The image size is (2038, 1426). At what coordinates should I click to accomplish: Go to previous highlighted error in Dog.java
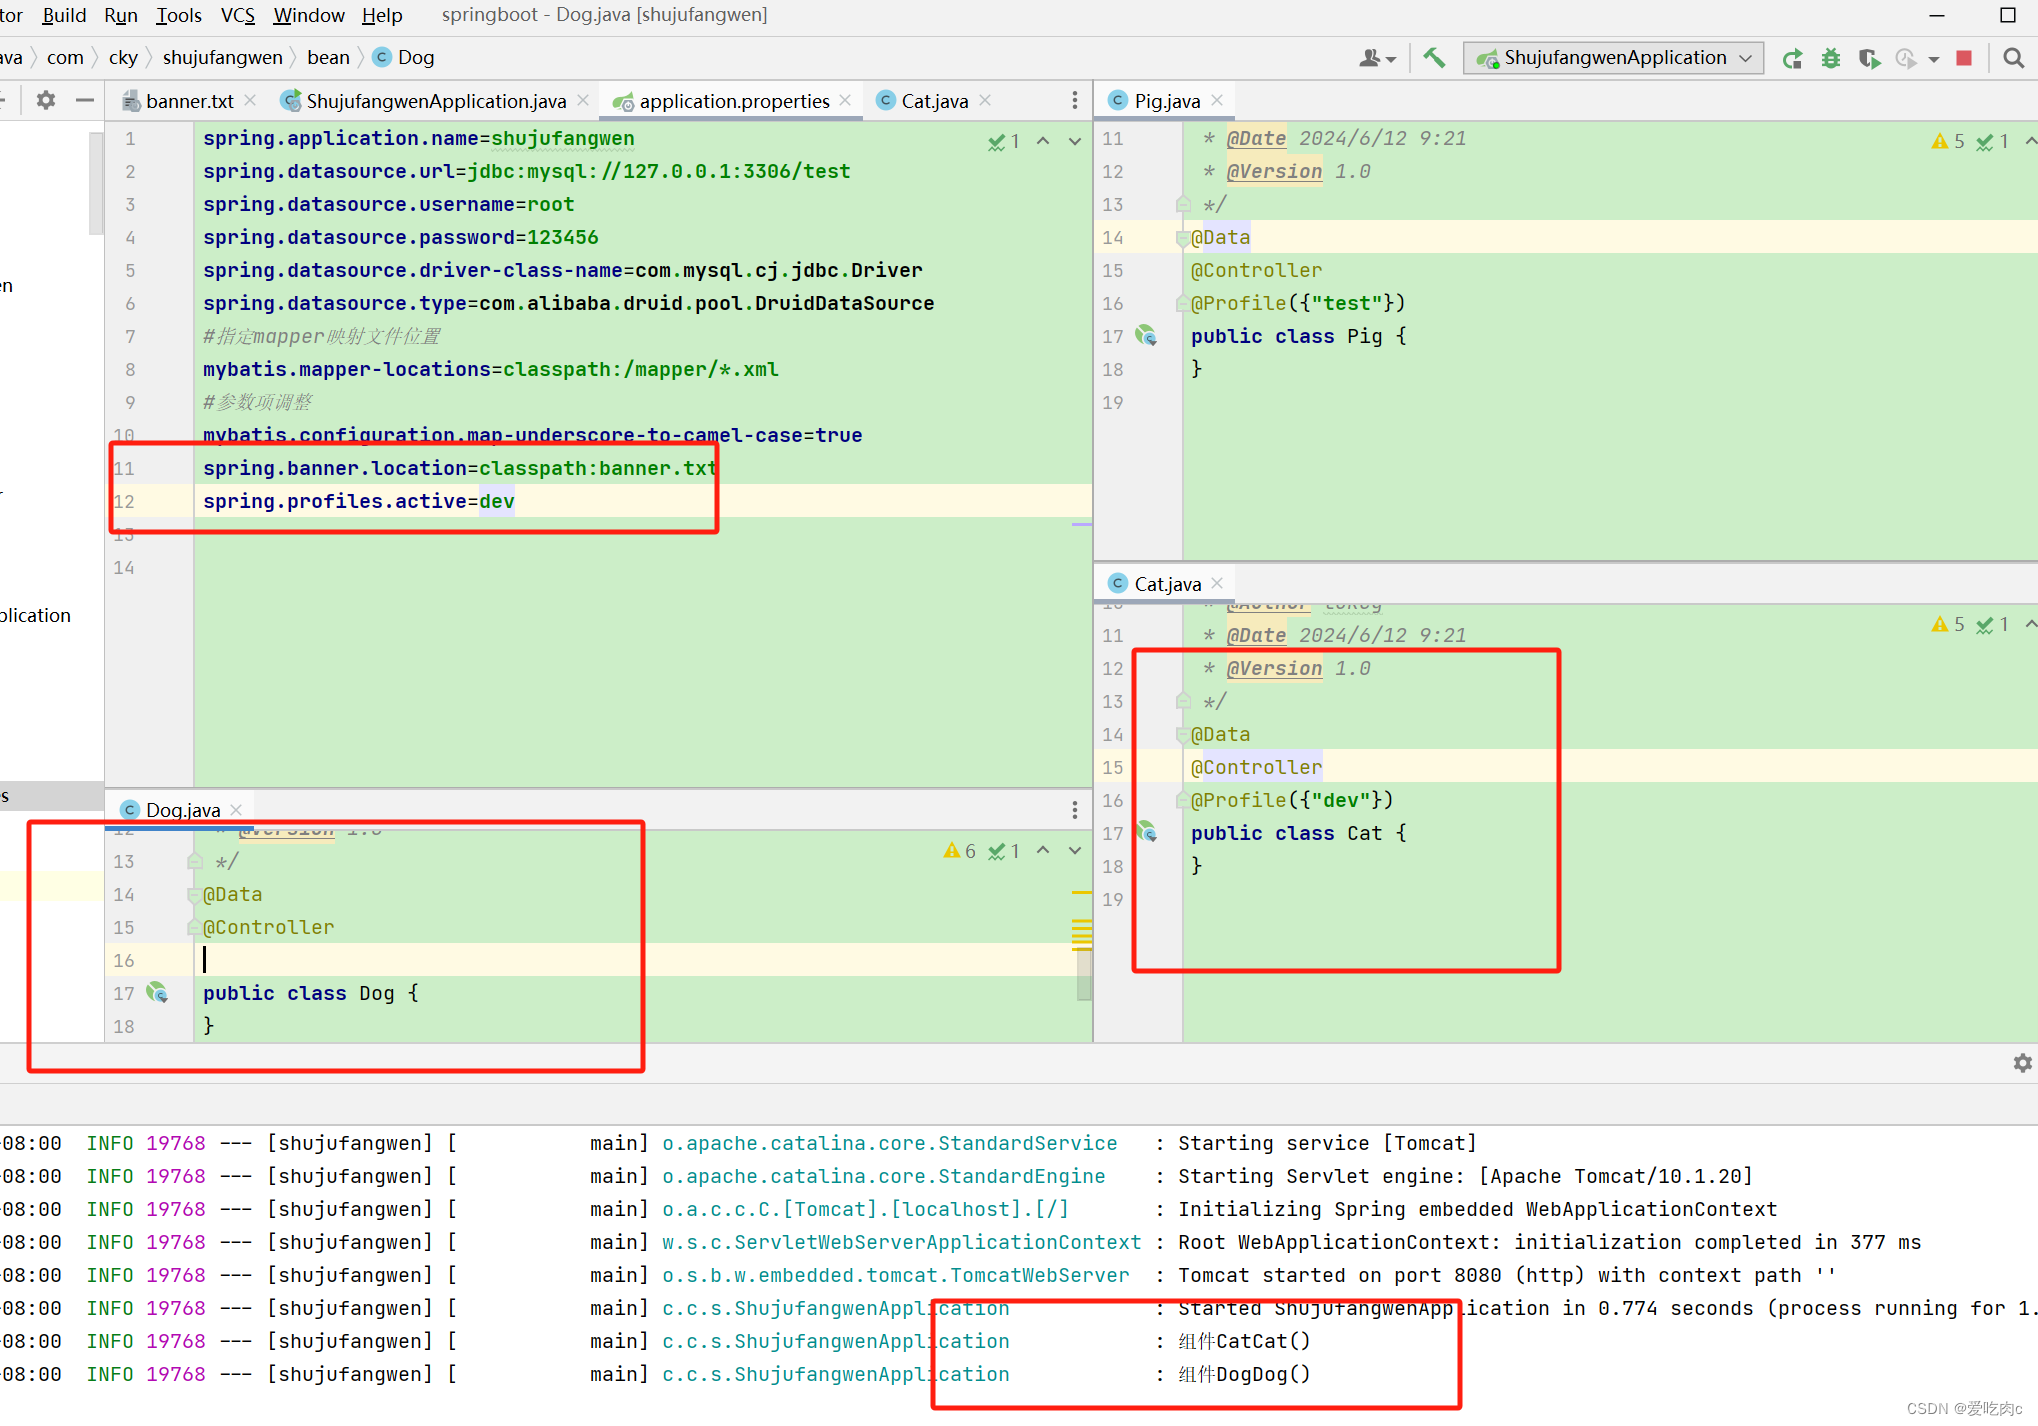coord(1043,850)
